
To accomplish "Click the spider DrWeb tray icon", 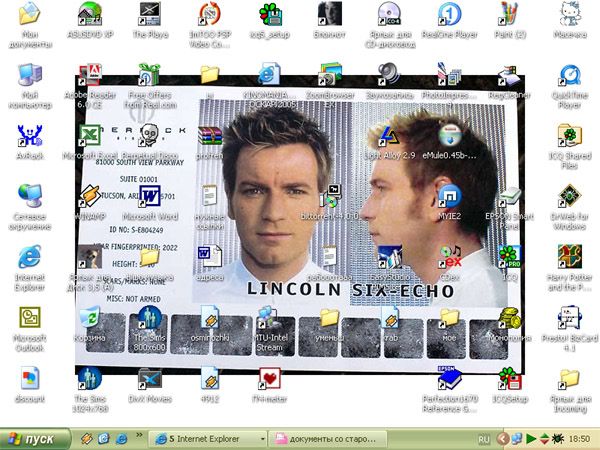I will pos(558,439).
